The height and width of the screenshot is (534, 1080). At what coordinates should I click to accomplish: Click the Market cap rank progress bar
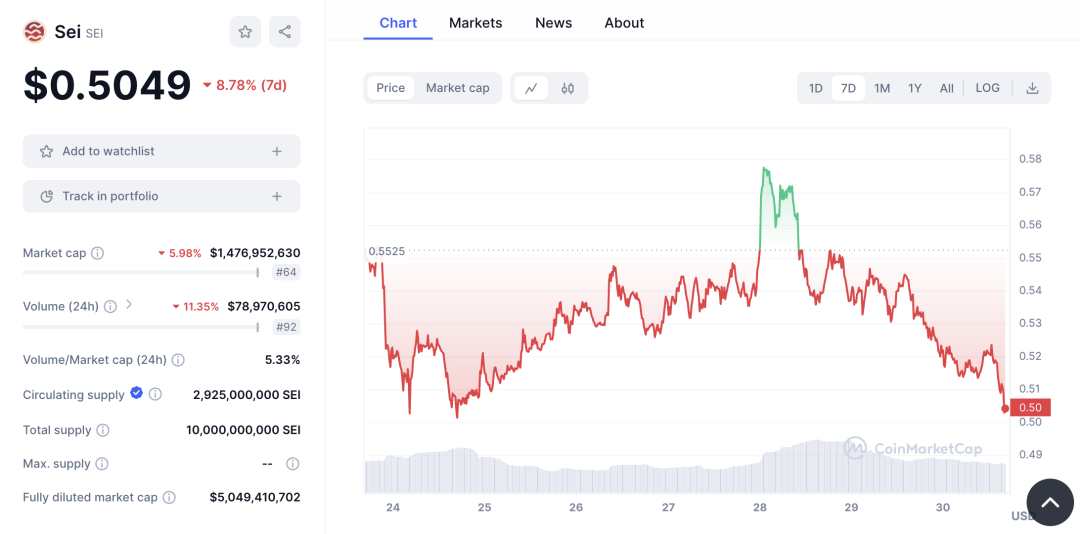140,272
